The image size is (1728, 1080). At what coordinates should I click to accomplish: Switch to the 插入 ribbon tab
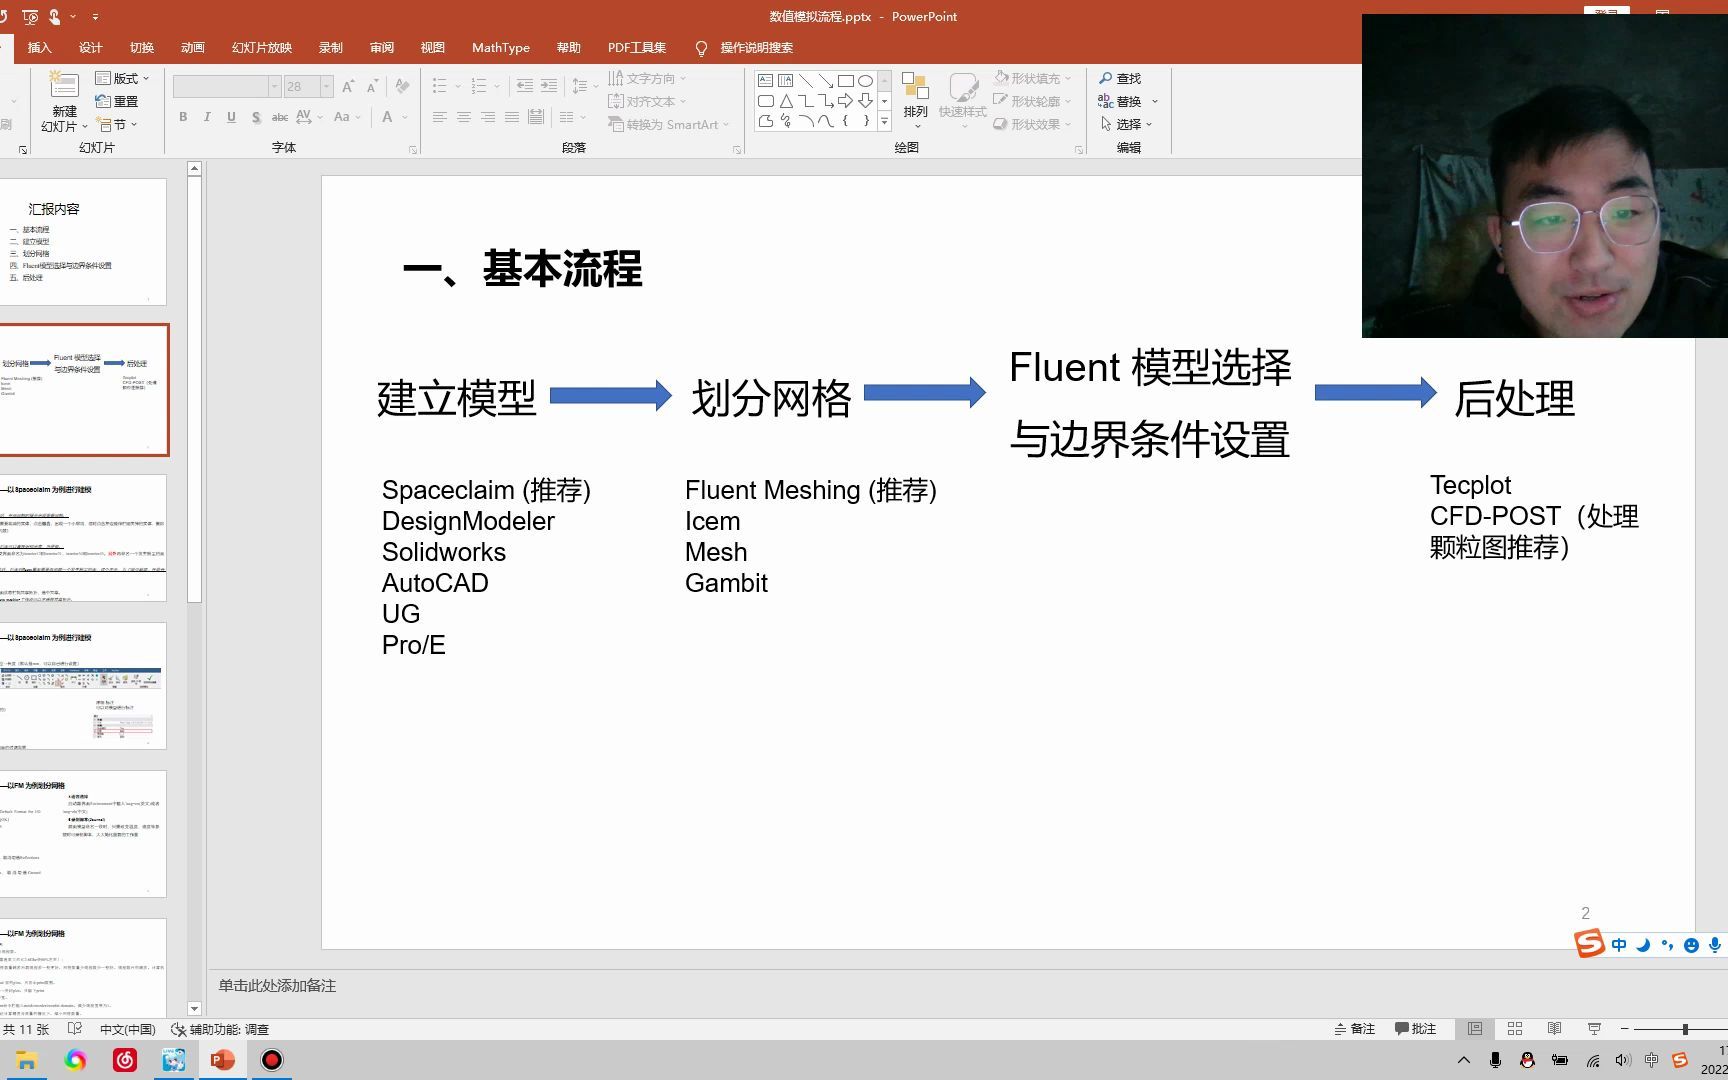38,47
